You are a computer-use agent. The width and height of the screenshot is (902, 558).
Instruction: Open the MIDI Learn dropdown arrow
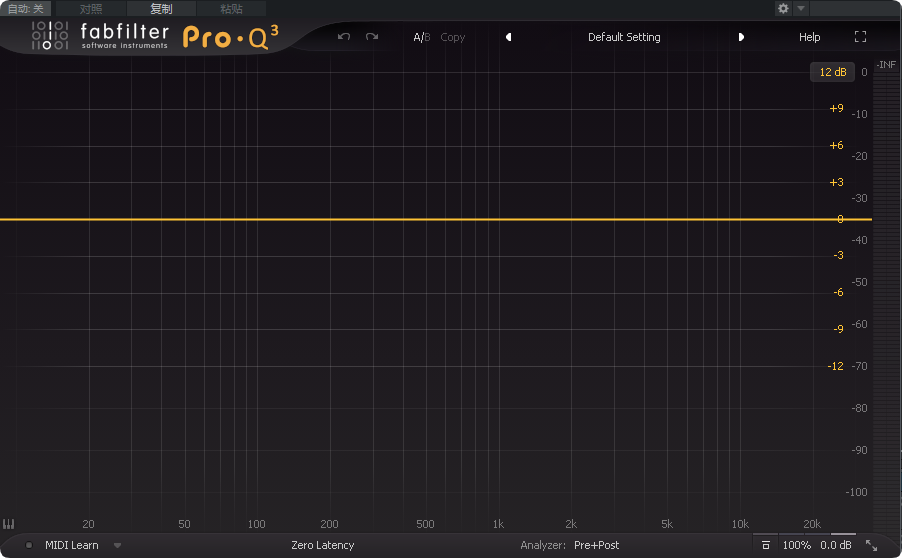coord(117,545)
